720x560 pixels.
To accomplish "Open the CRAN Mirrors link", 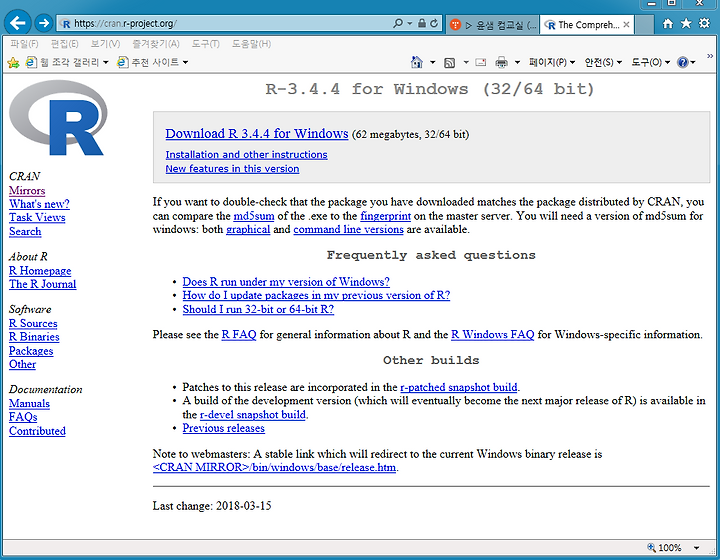I will (x=27, y=190).
